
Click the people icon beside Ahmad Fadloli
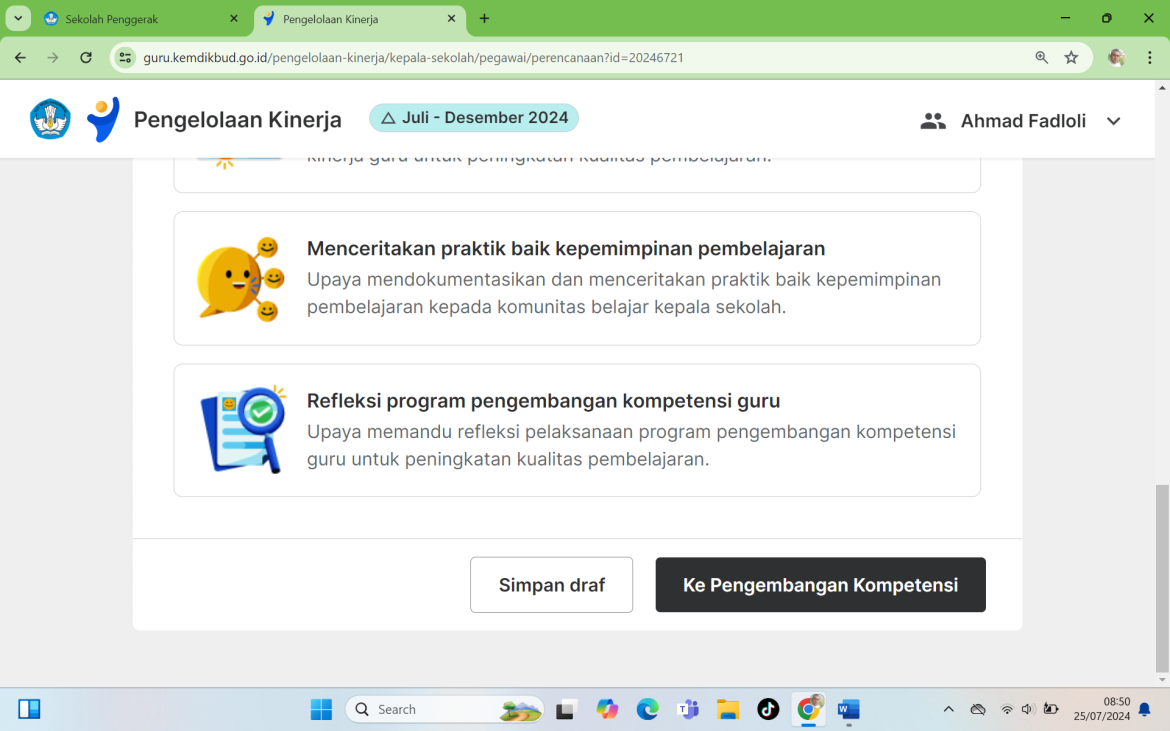tap(932, 120)
